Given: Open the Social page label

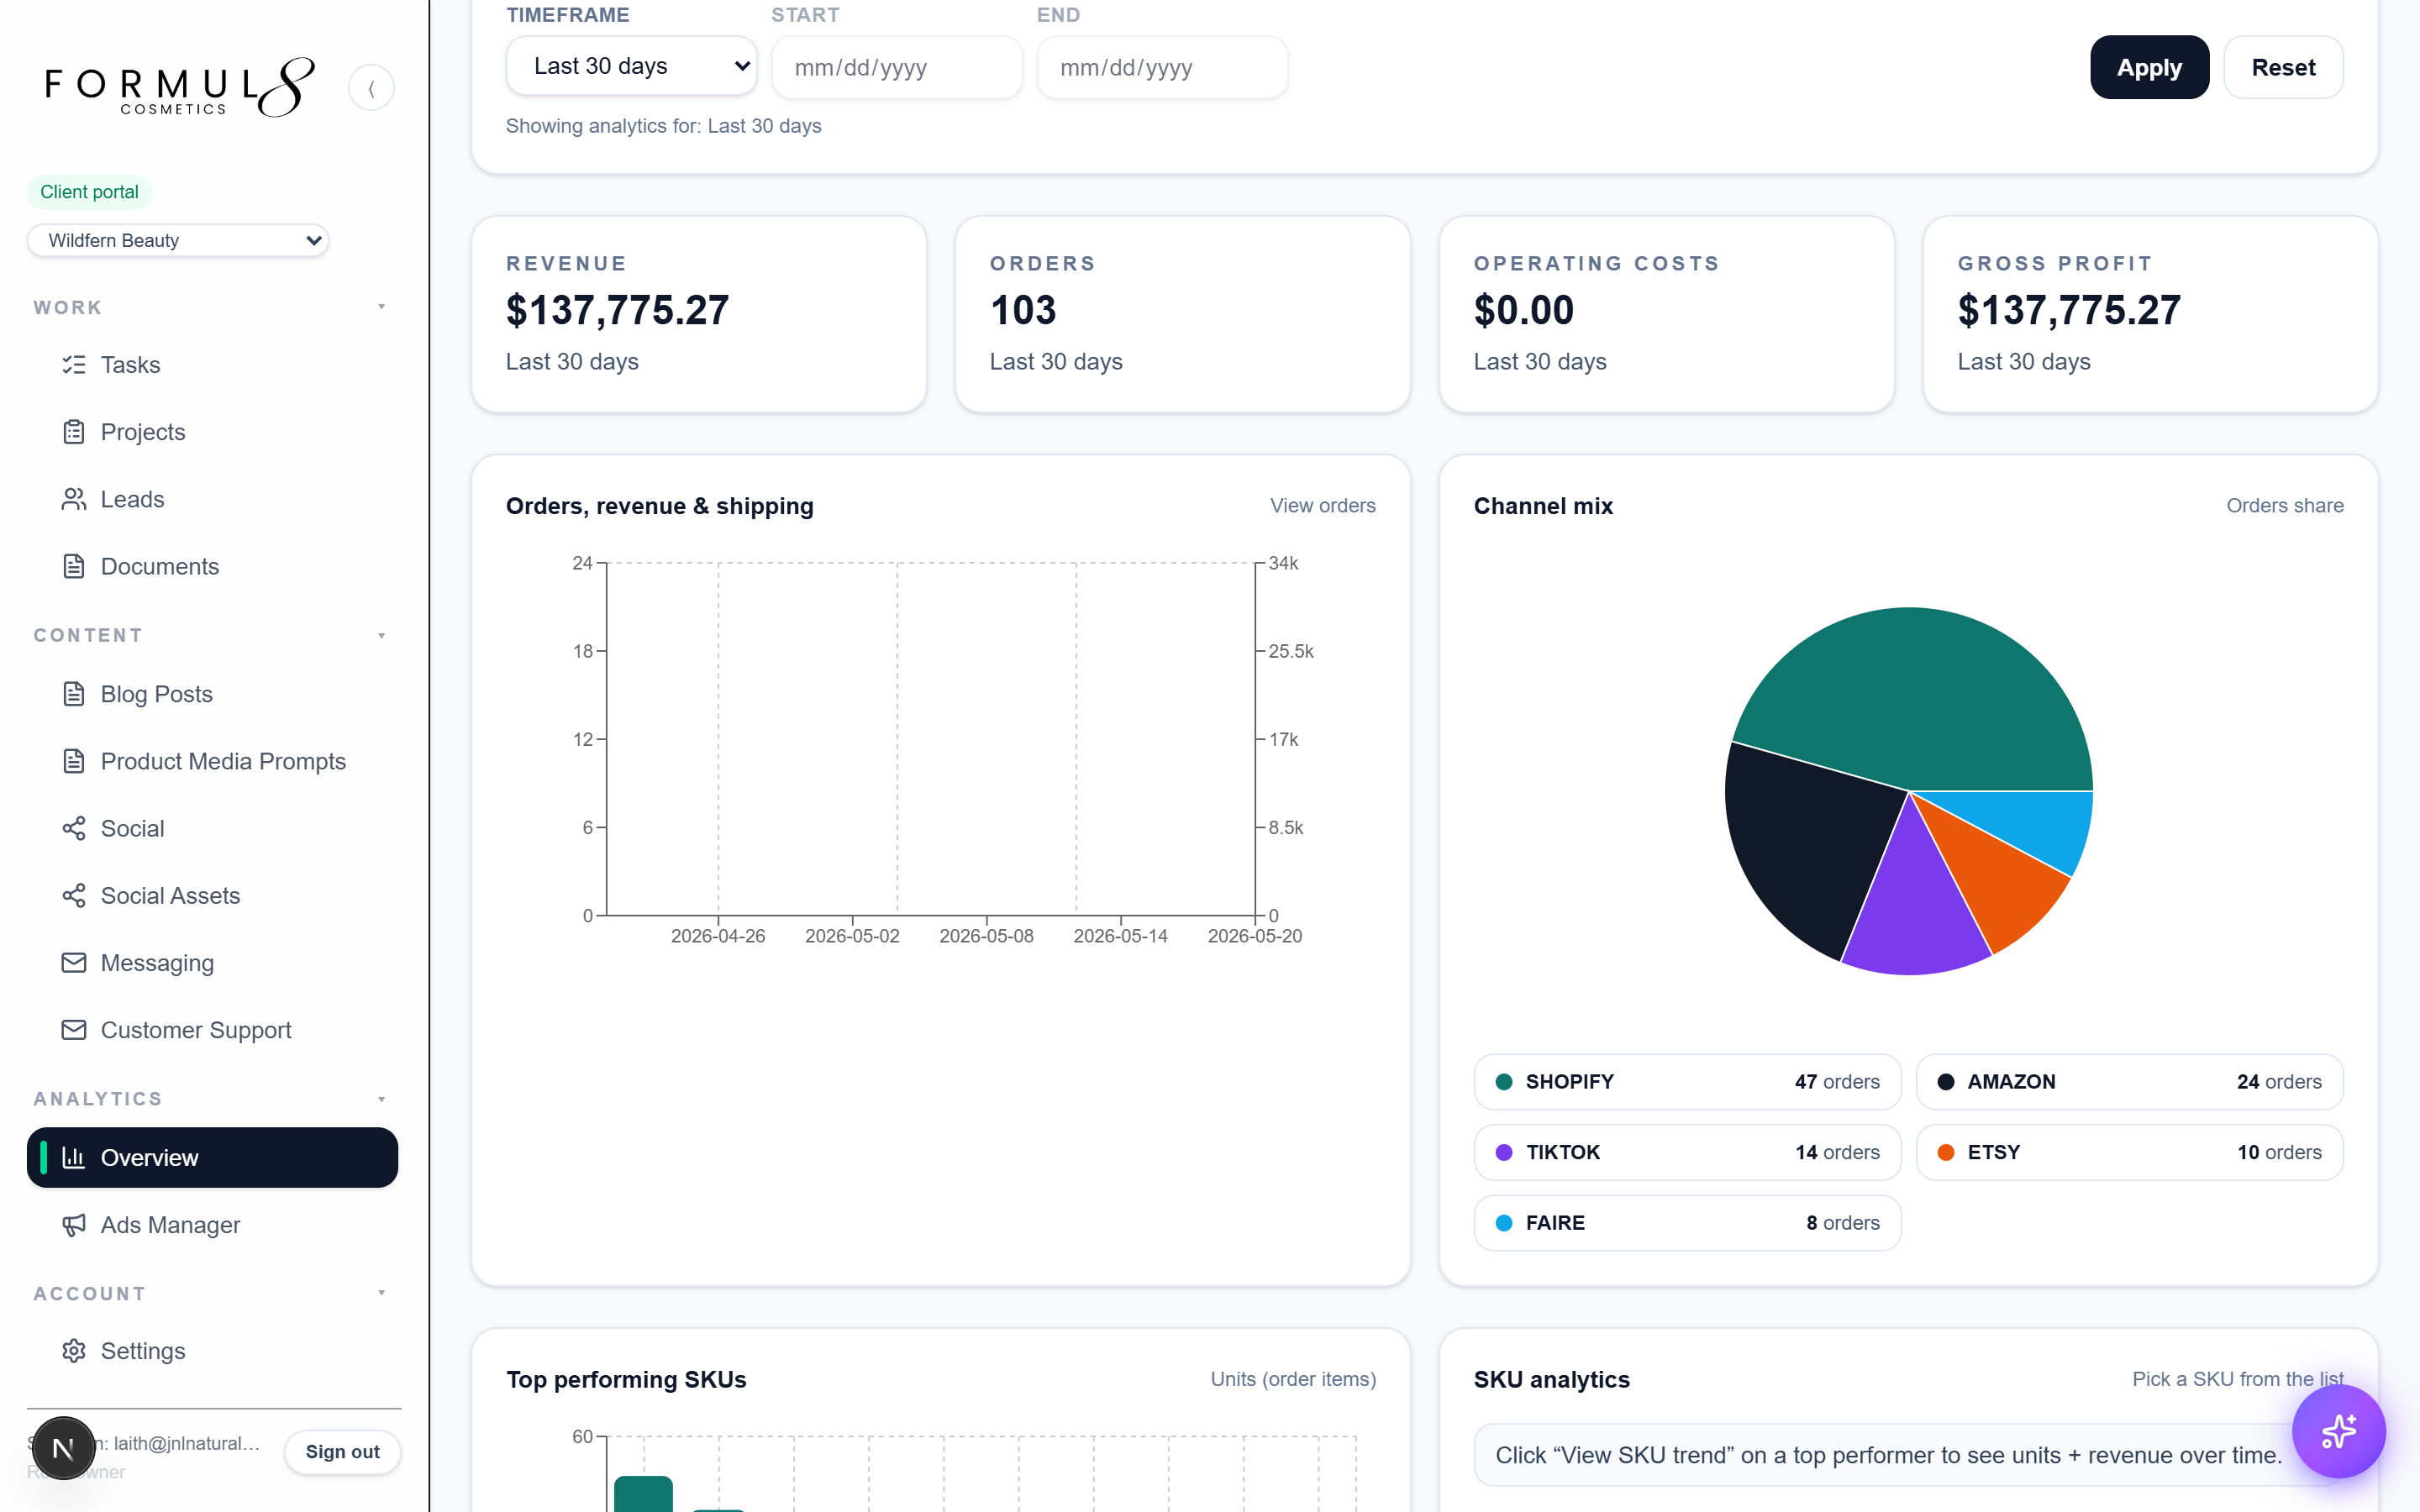Looking at the screenshot, I should tap(132, 828).
